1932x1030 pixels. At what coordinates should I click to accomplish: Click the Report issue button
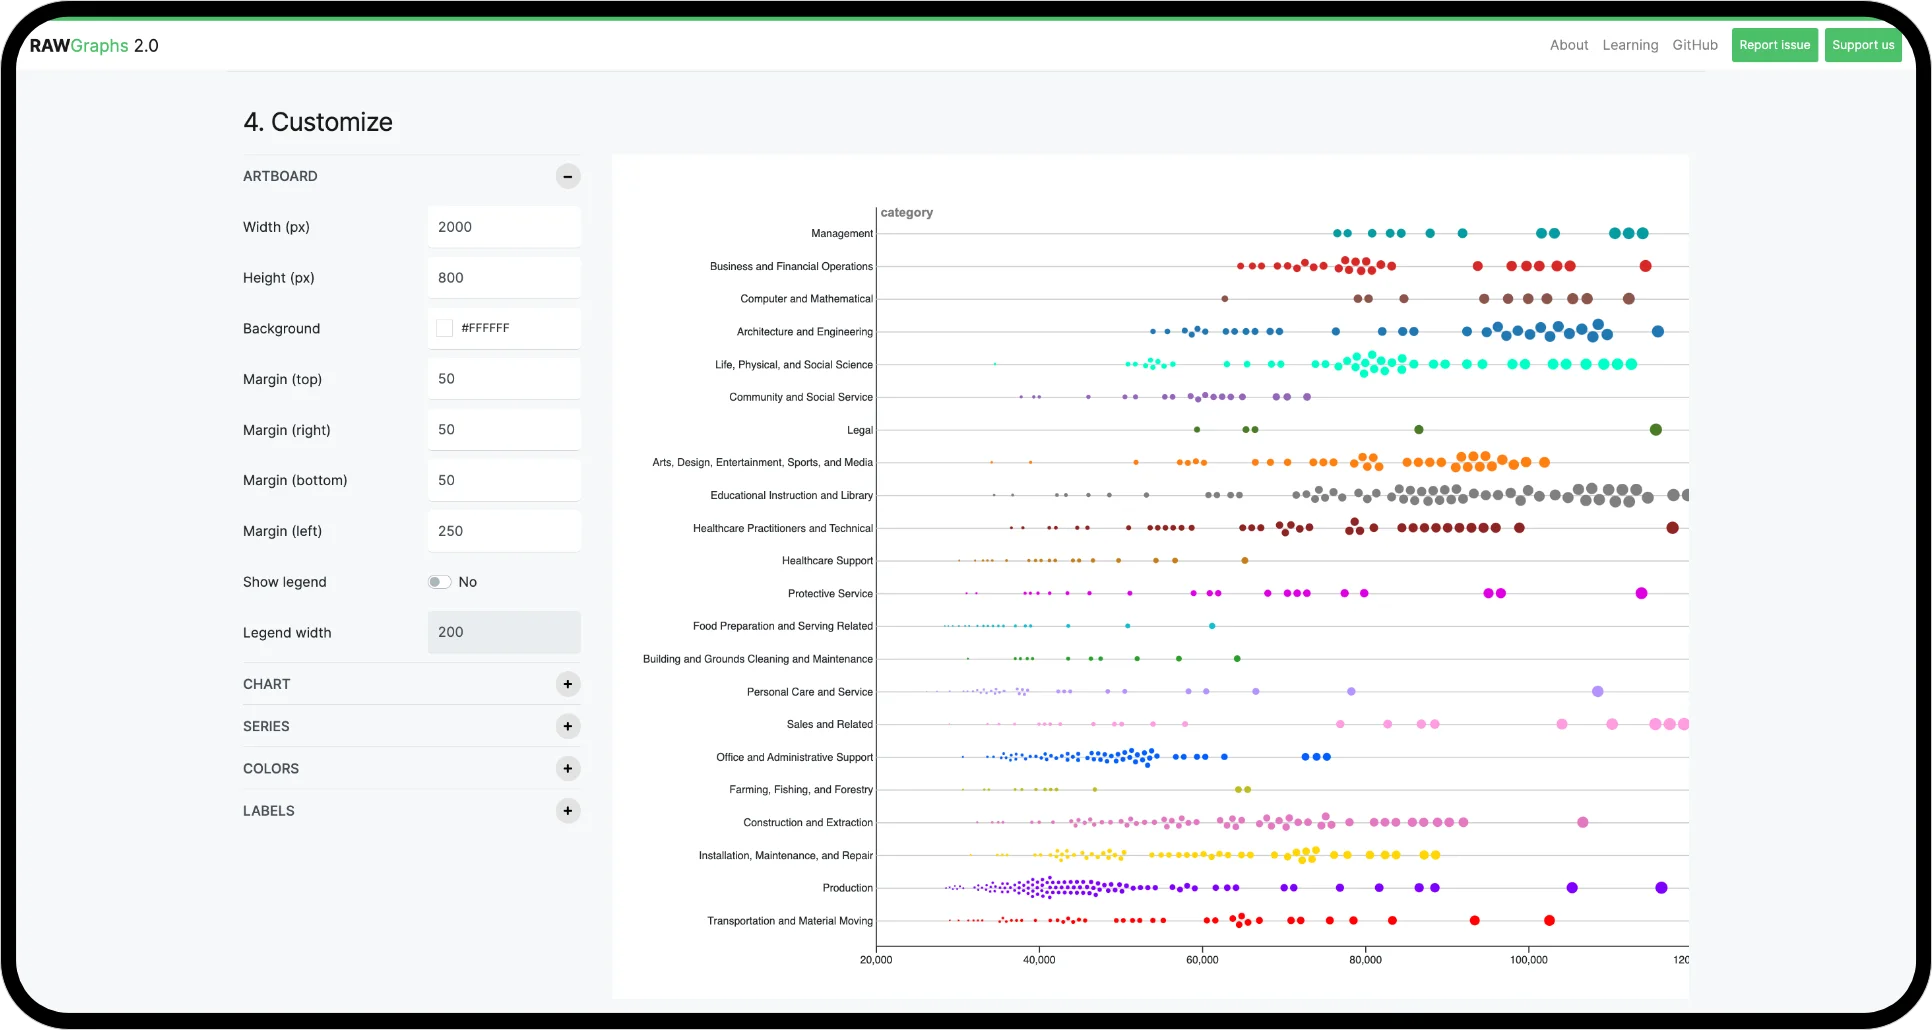point(1774,45)
